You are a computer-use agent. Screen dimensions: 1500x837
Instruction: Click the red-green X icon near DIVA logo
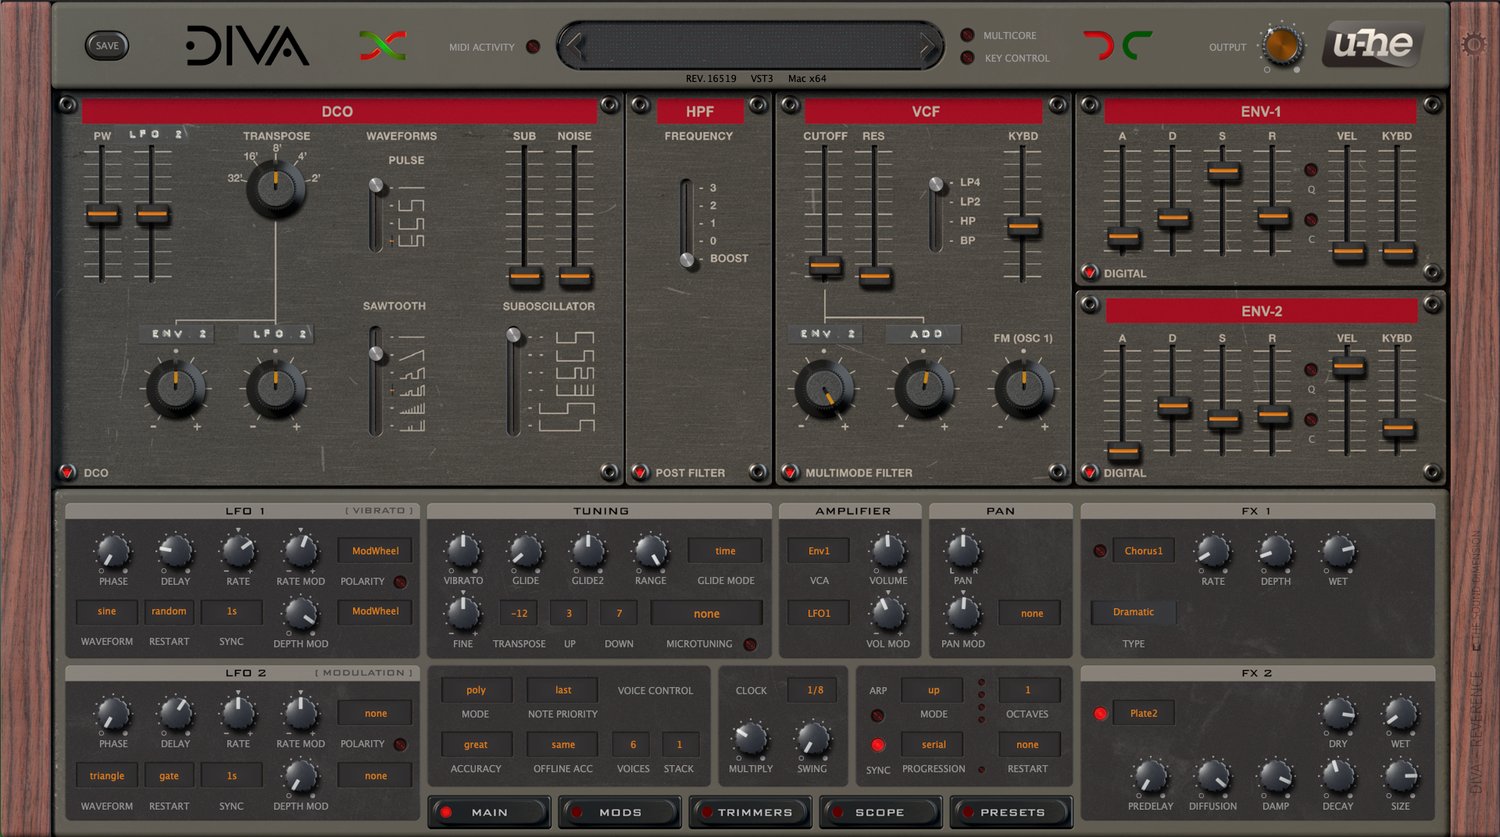tap(383, 45)
